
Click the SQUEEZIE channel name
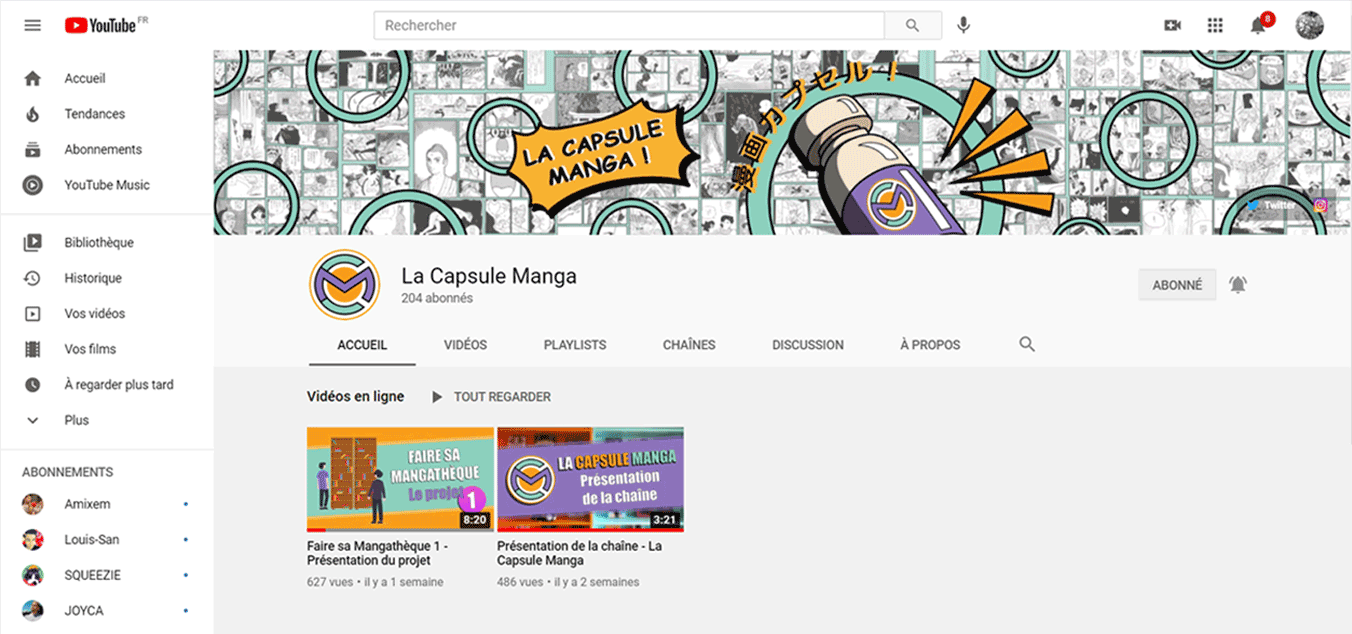92,575
